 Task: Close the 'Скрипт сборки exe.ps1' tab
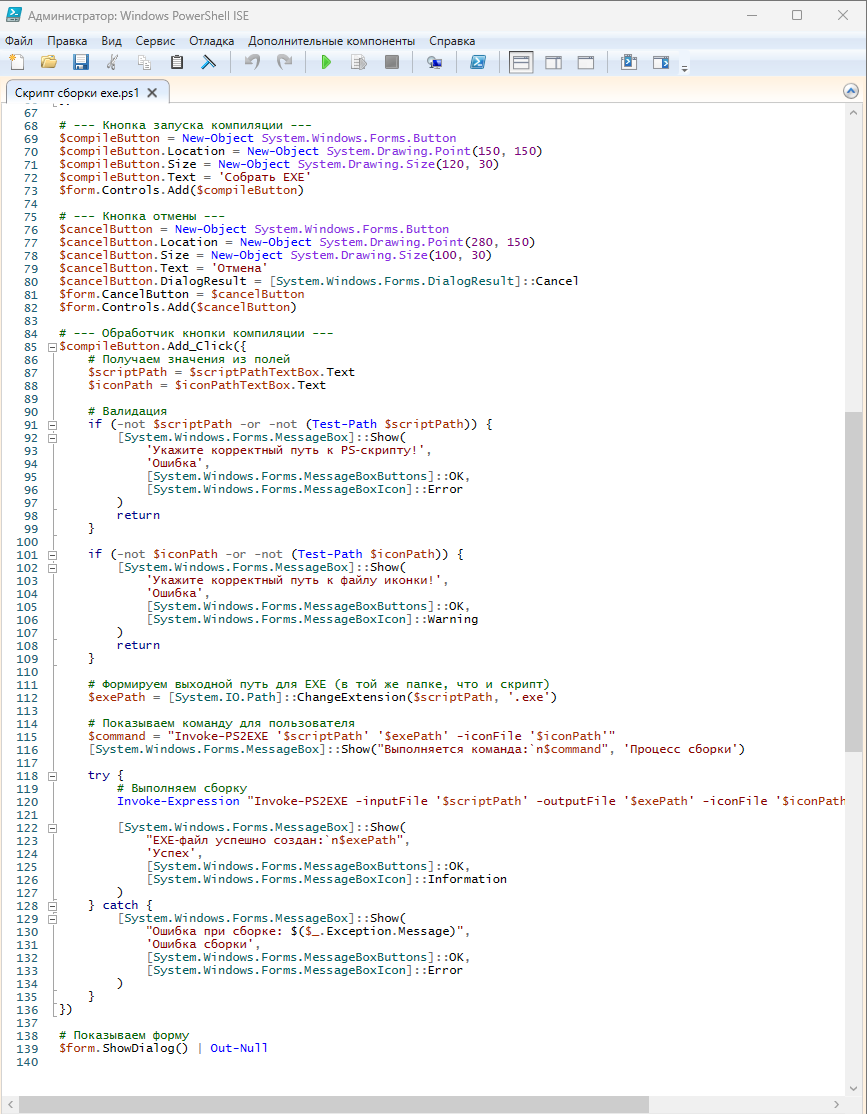click(152, 93)
